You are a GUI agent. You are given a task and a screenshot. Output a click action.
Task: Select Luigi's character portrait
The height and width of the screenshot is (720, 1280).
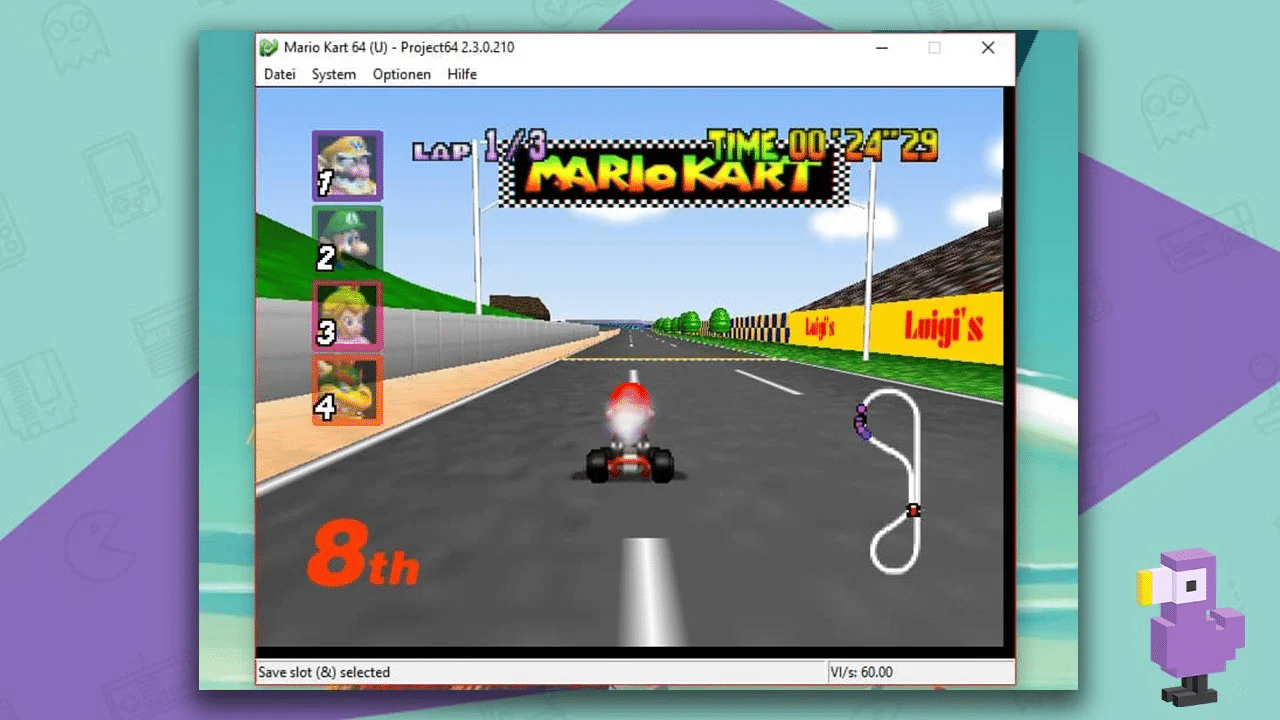coord(347,240)
